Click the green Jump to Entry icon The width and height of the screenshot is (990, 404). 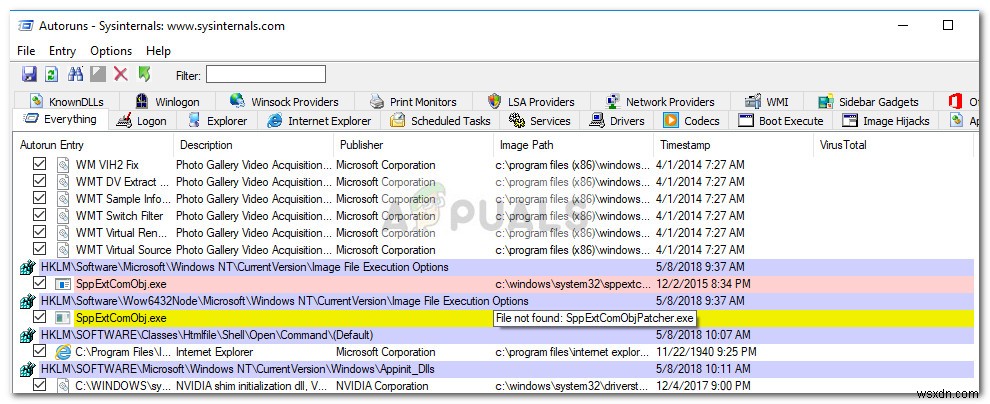point(144,74)
